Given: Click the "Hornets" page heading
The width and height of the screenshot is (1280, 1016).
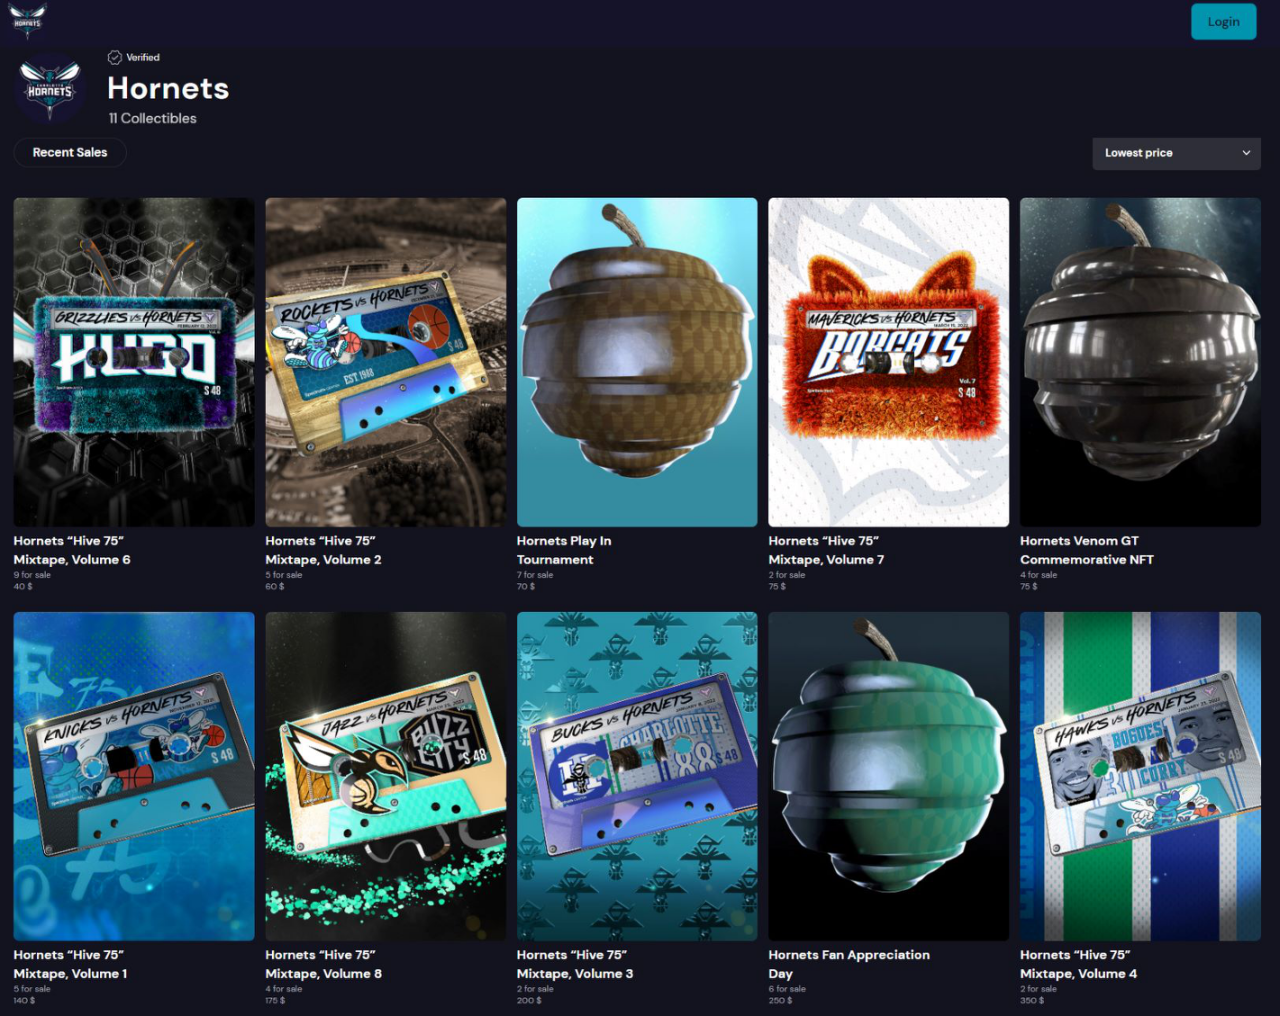Looking at the screenshot, I should [x=168, y=88].
